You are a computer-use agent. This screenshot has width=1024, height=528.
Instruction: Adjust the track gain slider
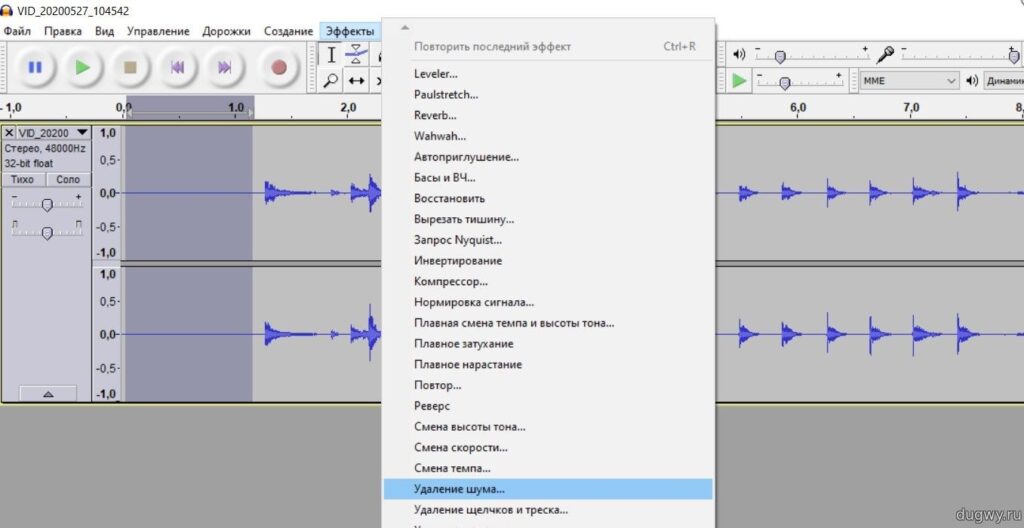46,205
